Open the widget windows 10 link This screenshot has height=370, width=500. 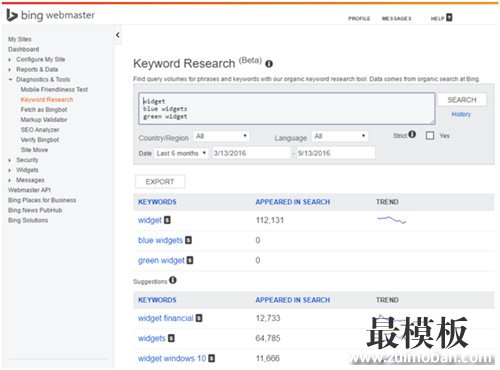pos(172,358)
